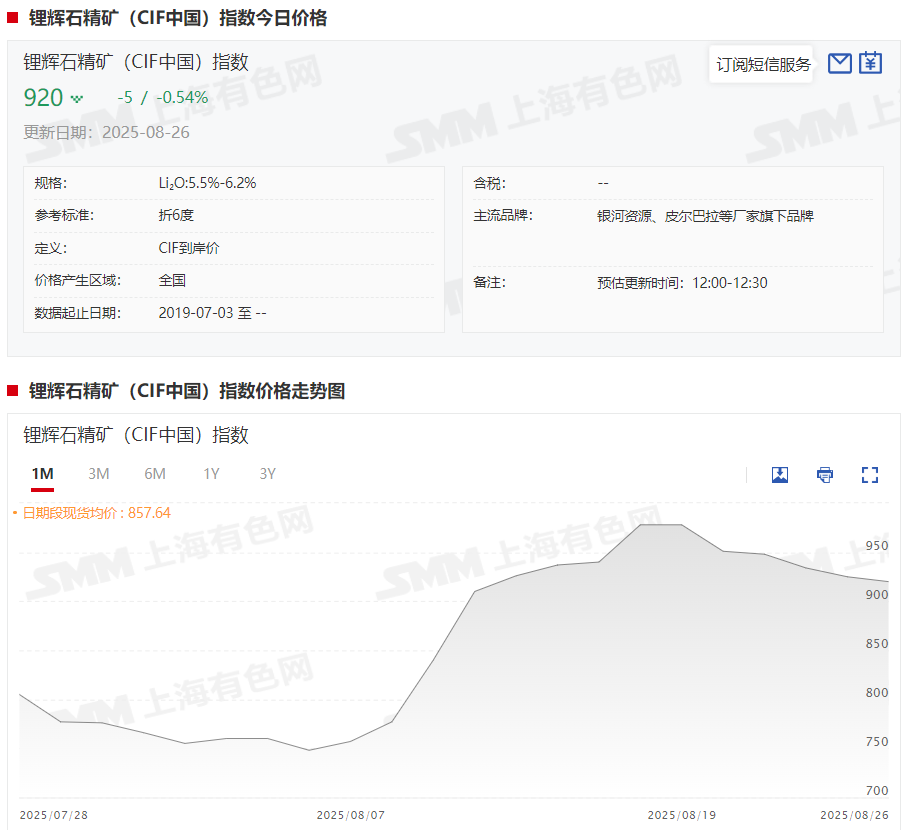Download the chart as an image
The width and height of the screenshot is (905, 830).
click(x=780, y=475)
